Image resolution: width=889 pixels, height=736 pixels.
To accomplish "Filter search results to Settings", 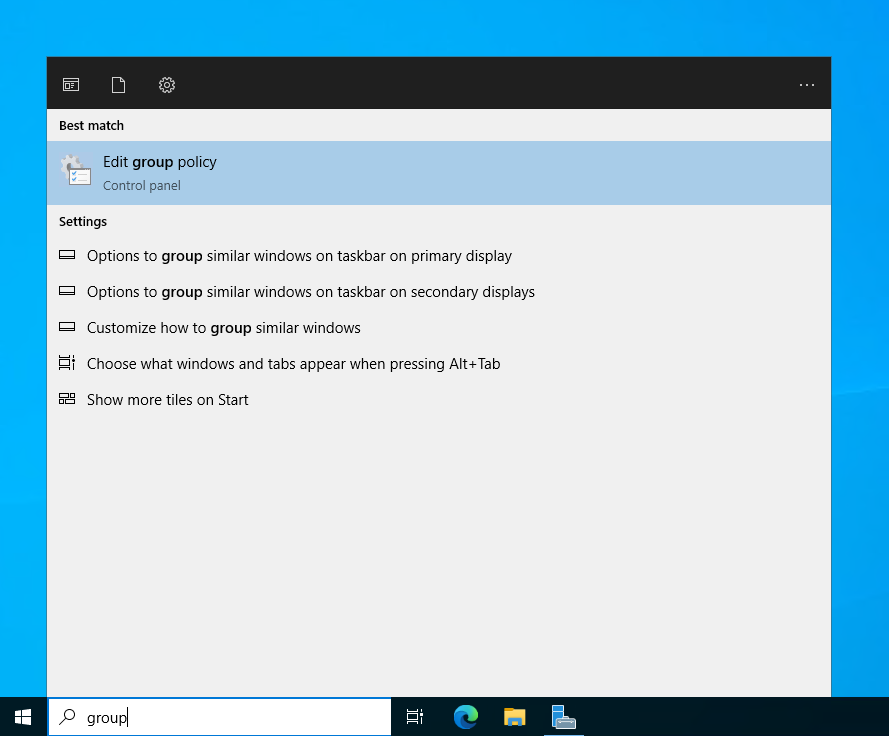I will 166,85.
